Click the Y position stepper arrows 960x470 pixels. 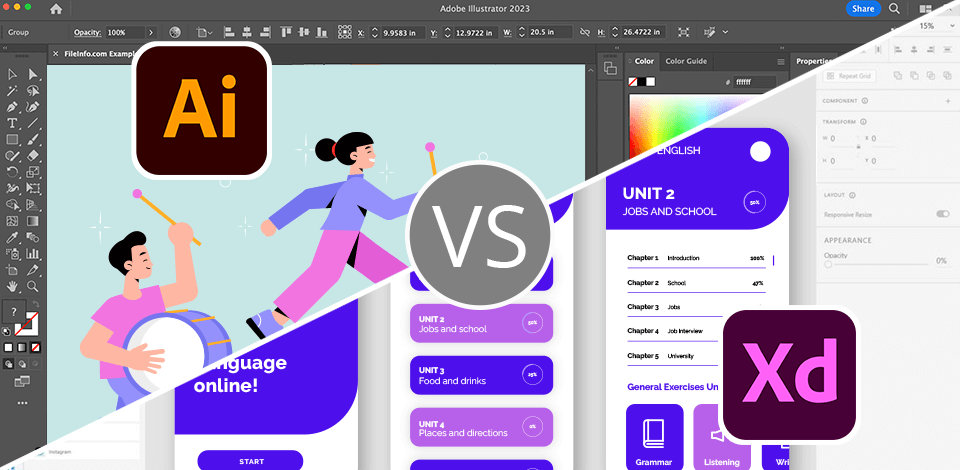click(448, 32)
